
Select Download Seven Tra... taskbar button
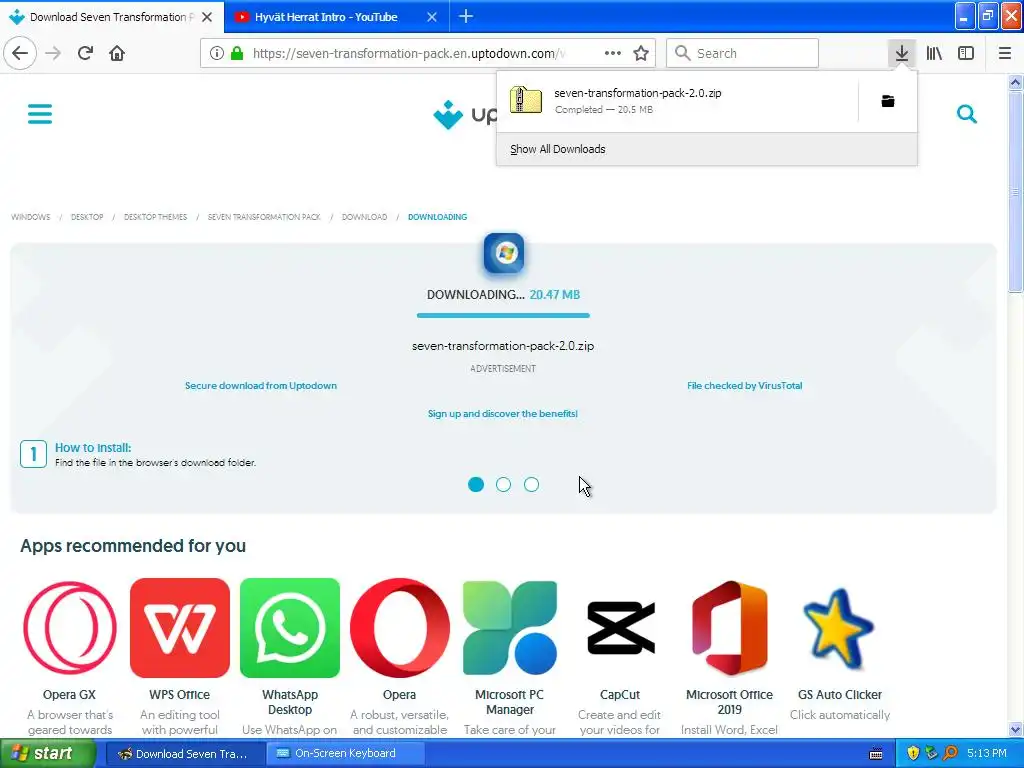pyautogui.click(x=185, y=753)
